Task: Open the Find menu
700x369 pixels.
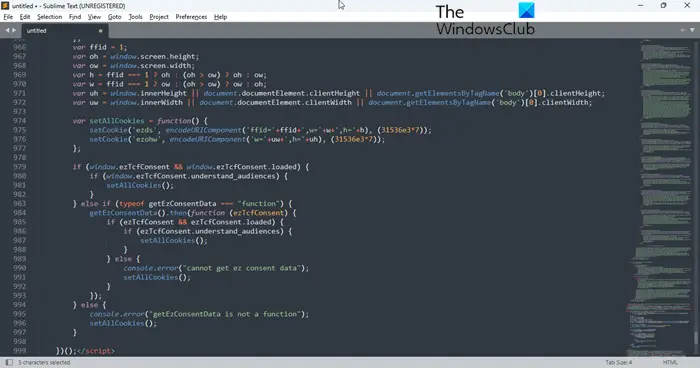Action: pyautogui.click(x=75, y=17)
